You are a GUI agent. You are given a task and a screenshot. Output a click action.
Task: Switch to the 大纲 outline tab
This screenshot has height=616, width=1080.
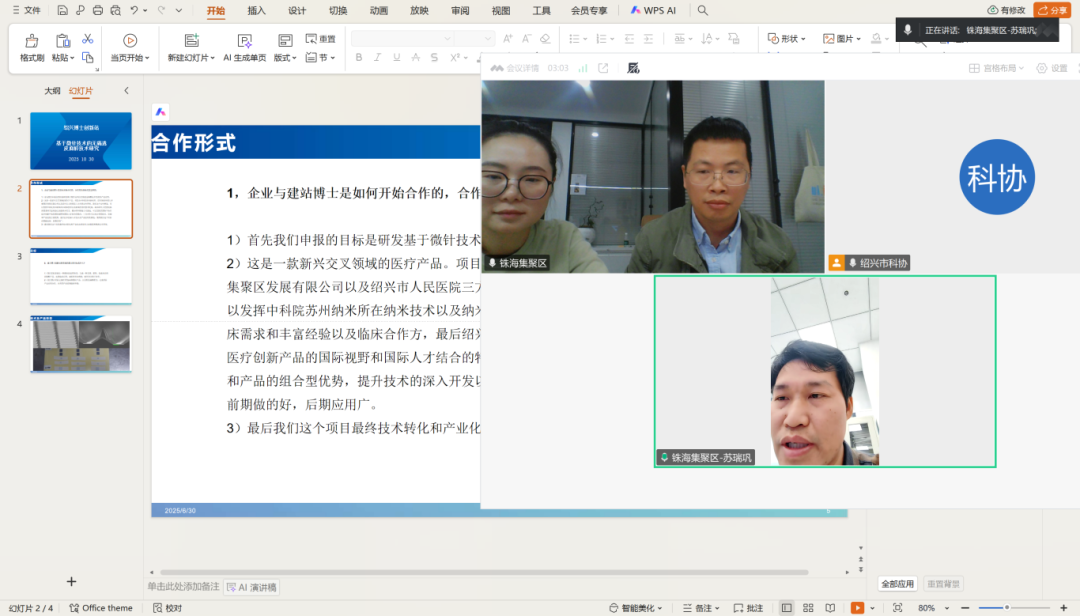pyautogui.click(x=52, y=91)
